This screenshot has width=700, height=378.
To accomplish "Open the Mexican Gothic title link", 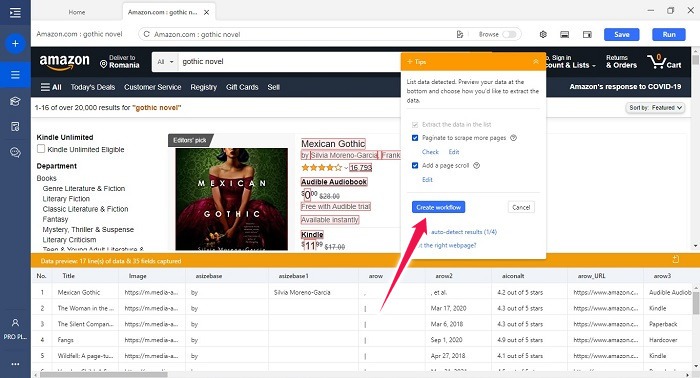I will coord(333,144).
